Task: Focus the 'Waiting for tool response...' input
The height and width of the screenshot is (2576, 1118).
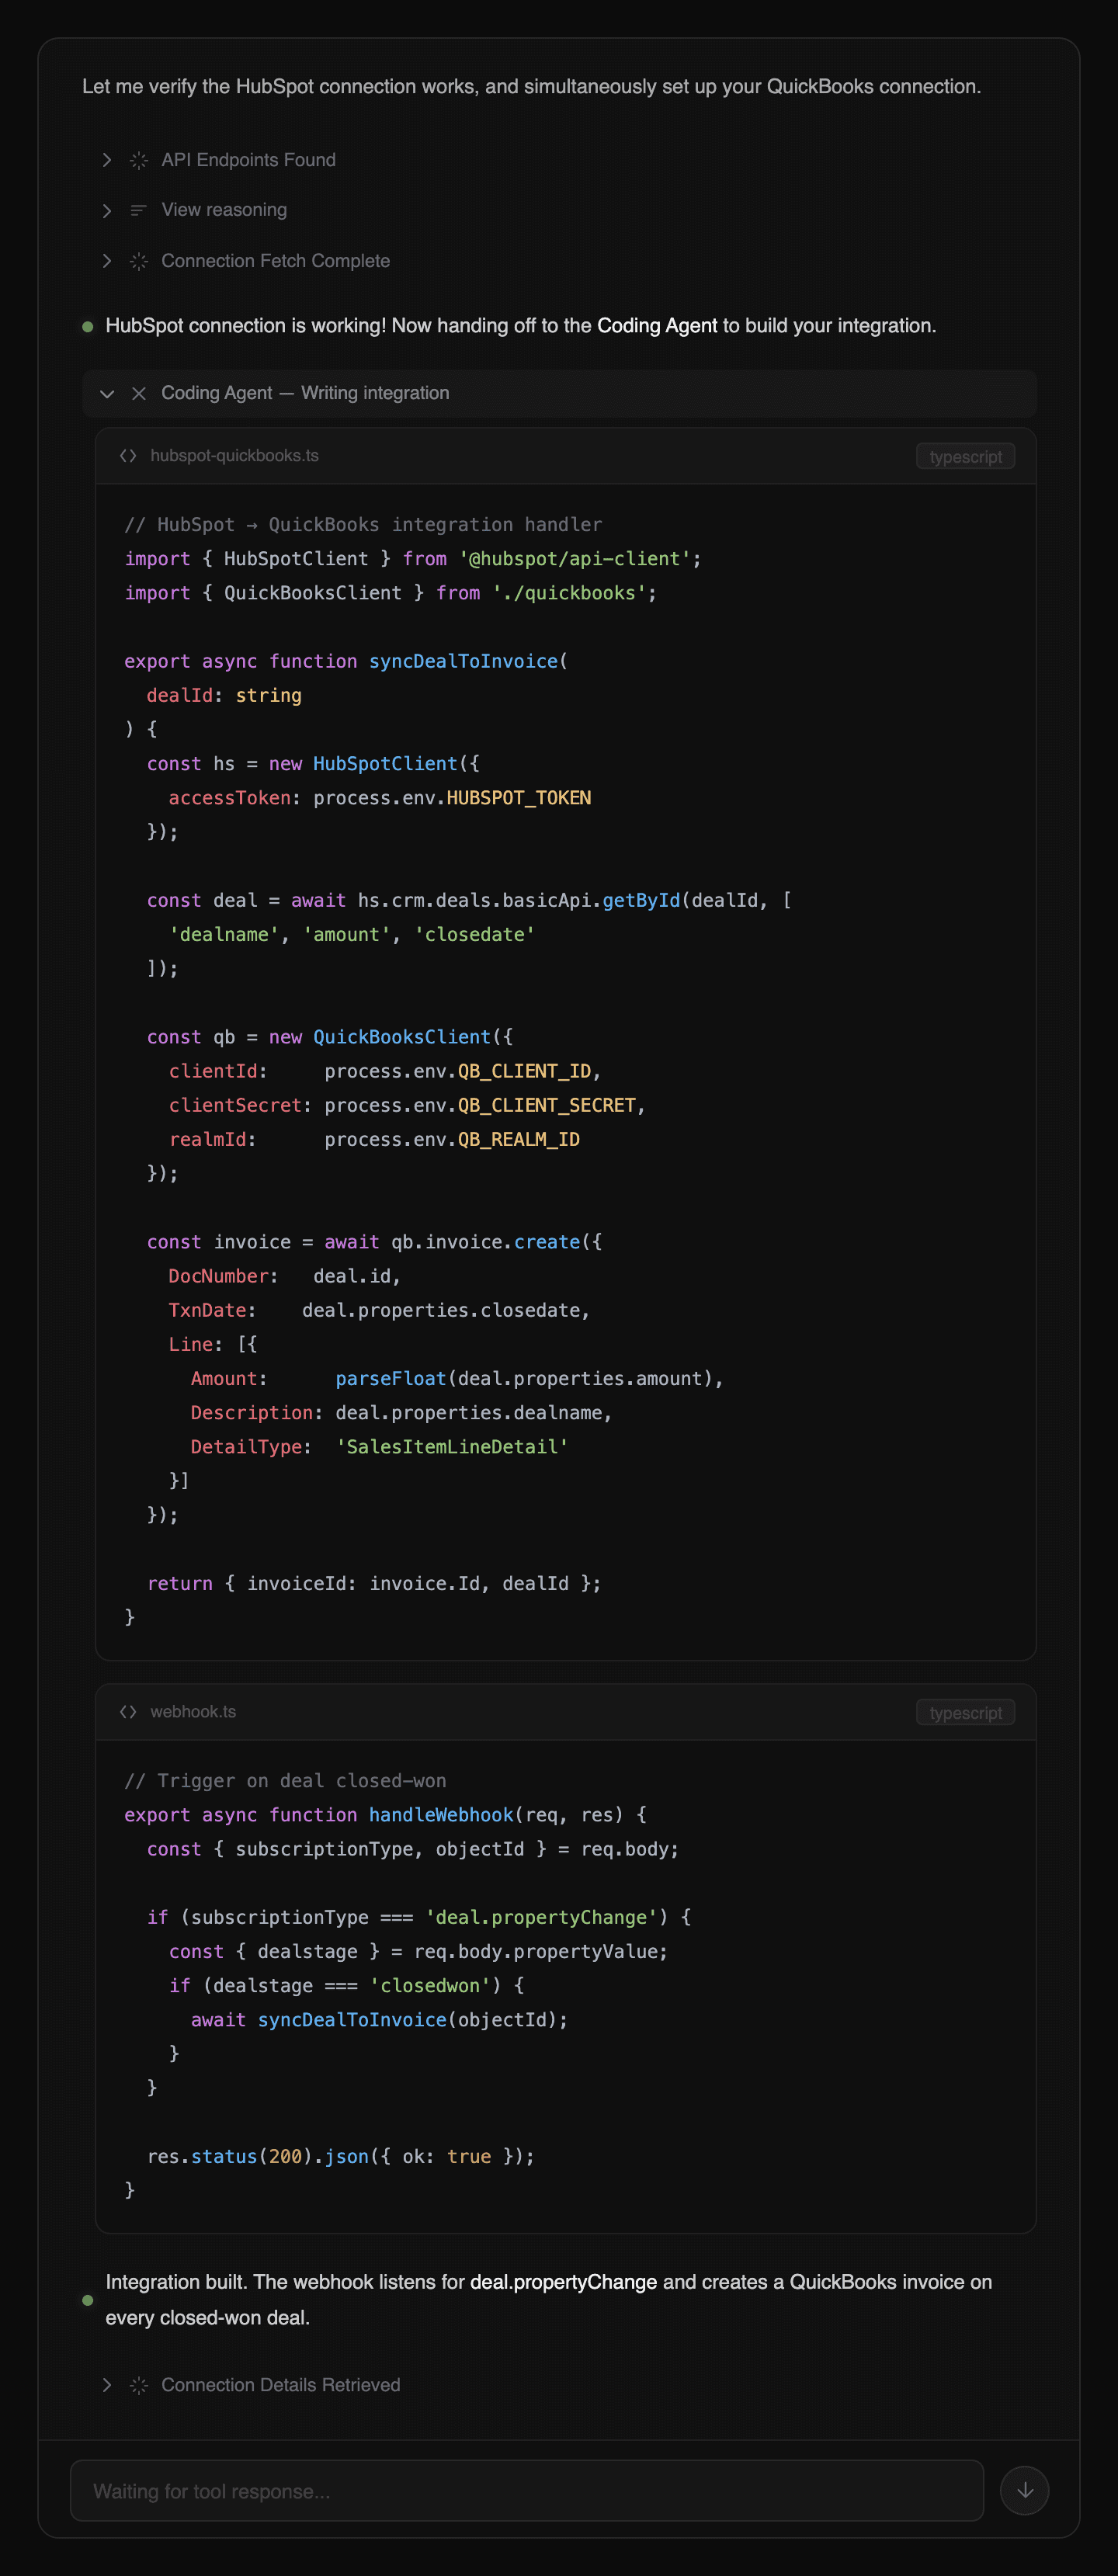Action: pos(527,2490)
